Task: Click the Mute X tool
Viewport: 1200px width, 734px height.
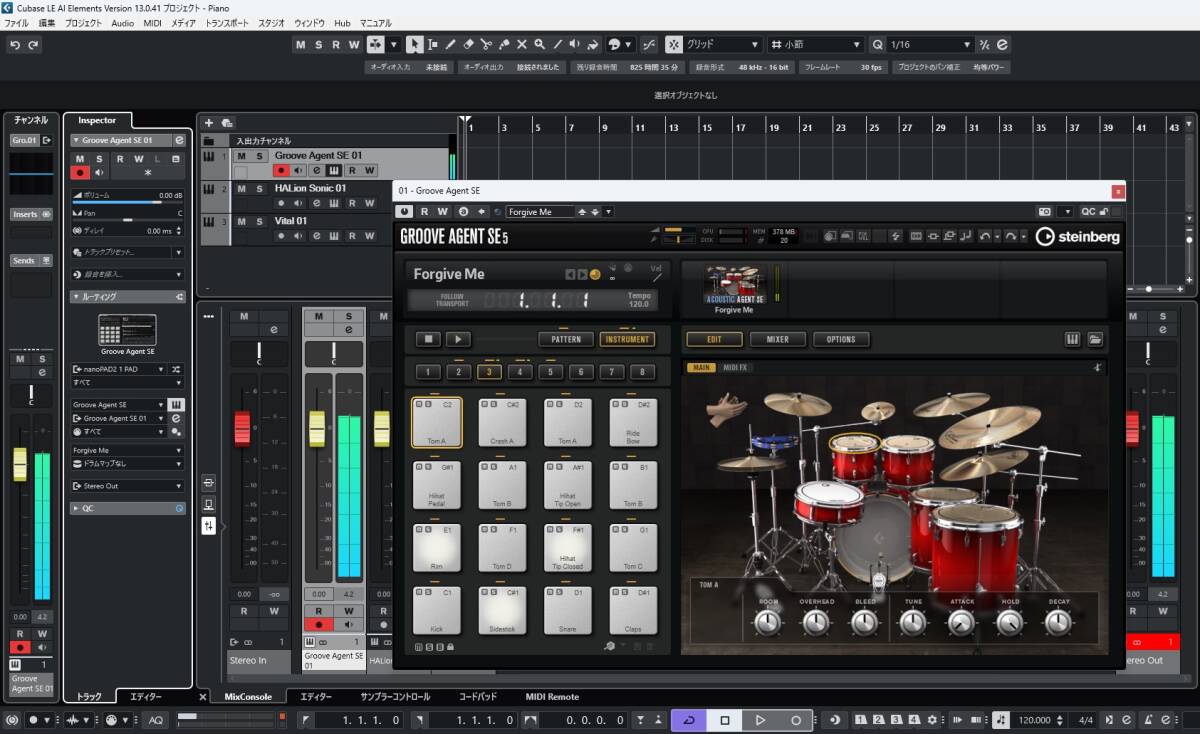Action: click(x=521, y=45)
